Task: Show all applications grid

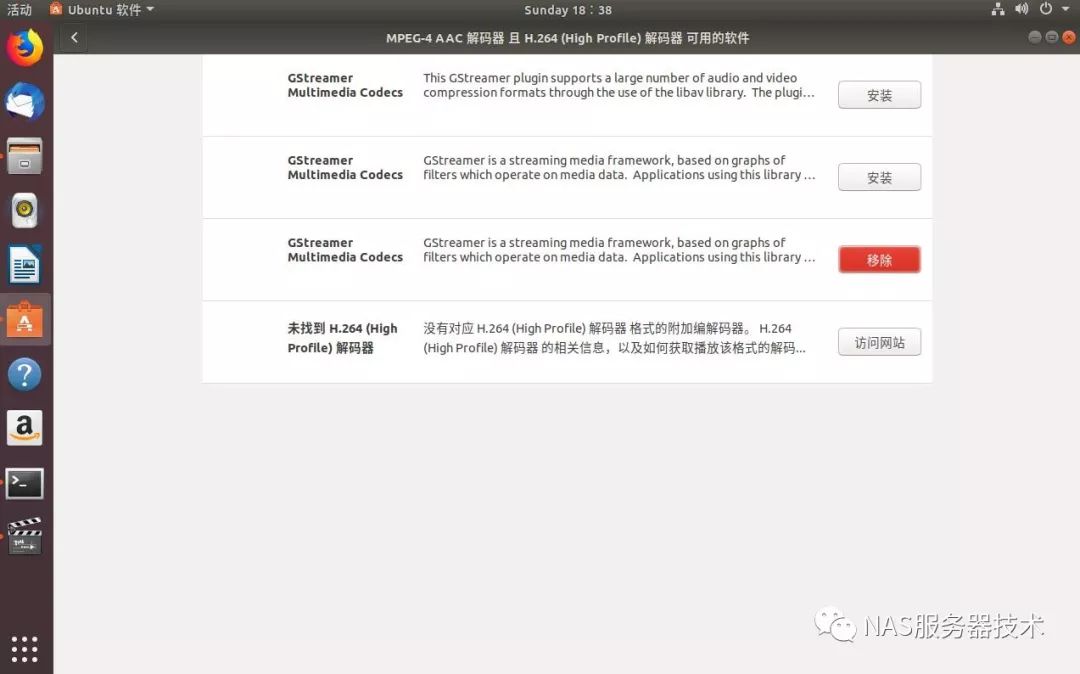Action: tap(25, 649)
